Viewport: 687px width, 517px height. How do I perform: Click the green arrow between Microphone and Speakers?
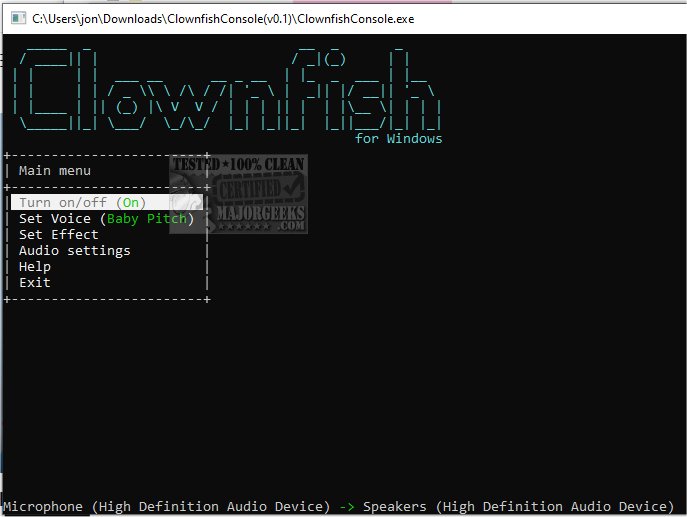pyautogui.click(x=347, y=507)
